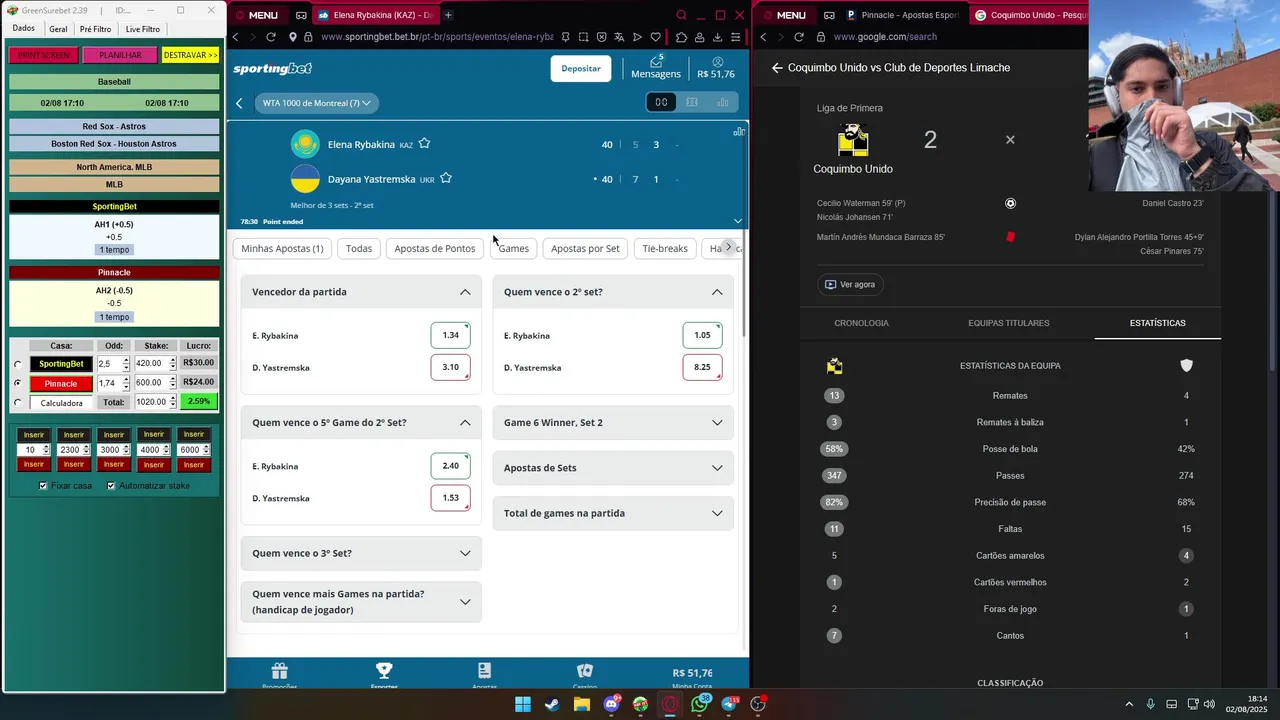Favorite Elena Rybakina with the star
The height and width of the screenshot is (720, 1280).
click(424, 144)
